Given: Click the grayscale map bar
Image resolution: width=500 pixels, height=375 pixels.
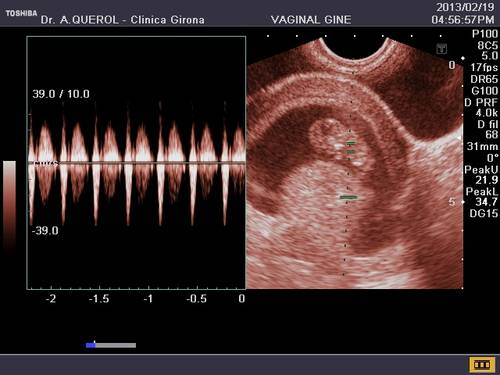Looking at the screenshot, I should click(x=9, y=207).
